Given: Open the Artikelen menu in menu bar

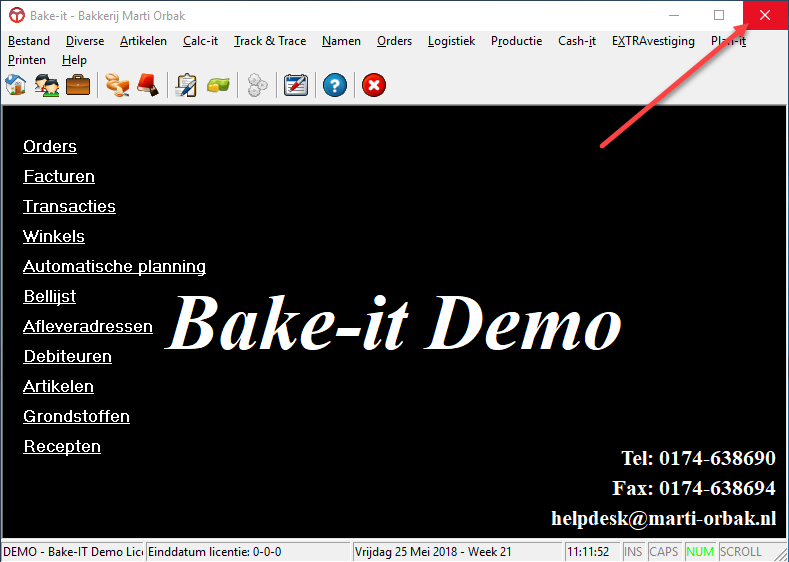Looking at the screenshot, I should tap(143, 41).
